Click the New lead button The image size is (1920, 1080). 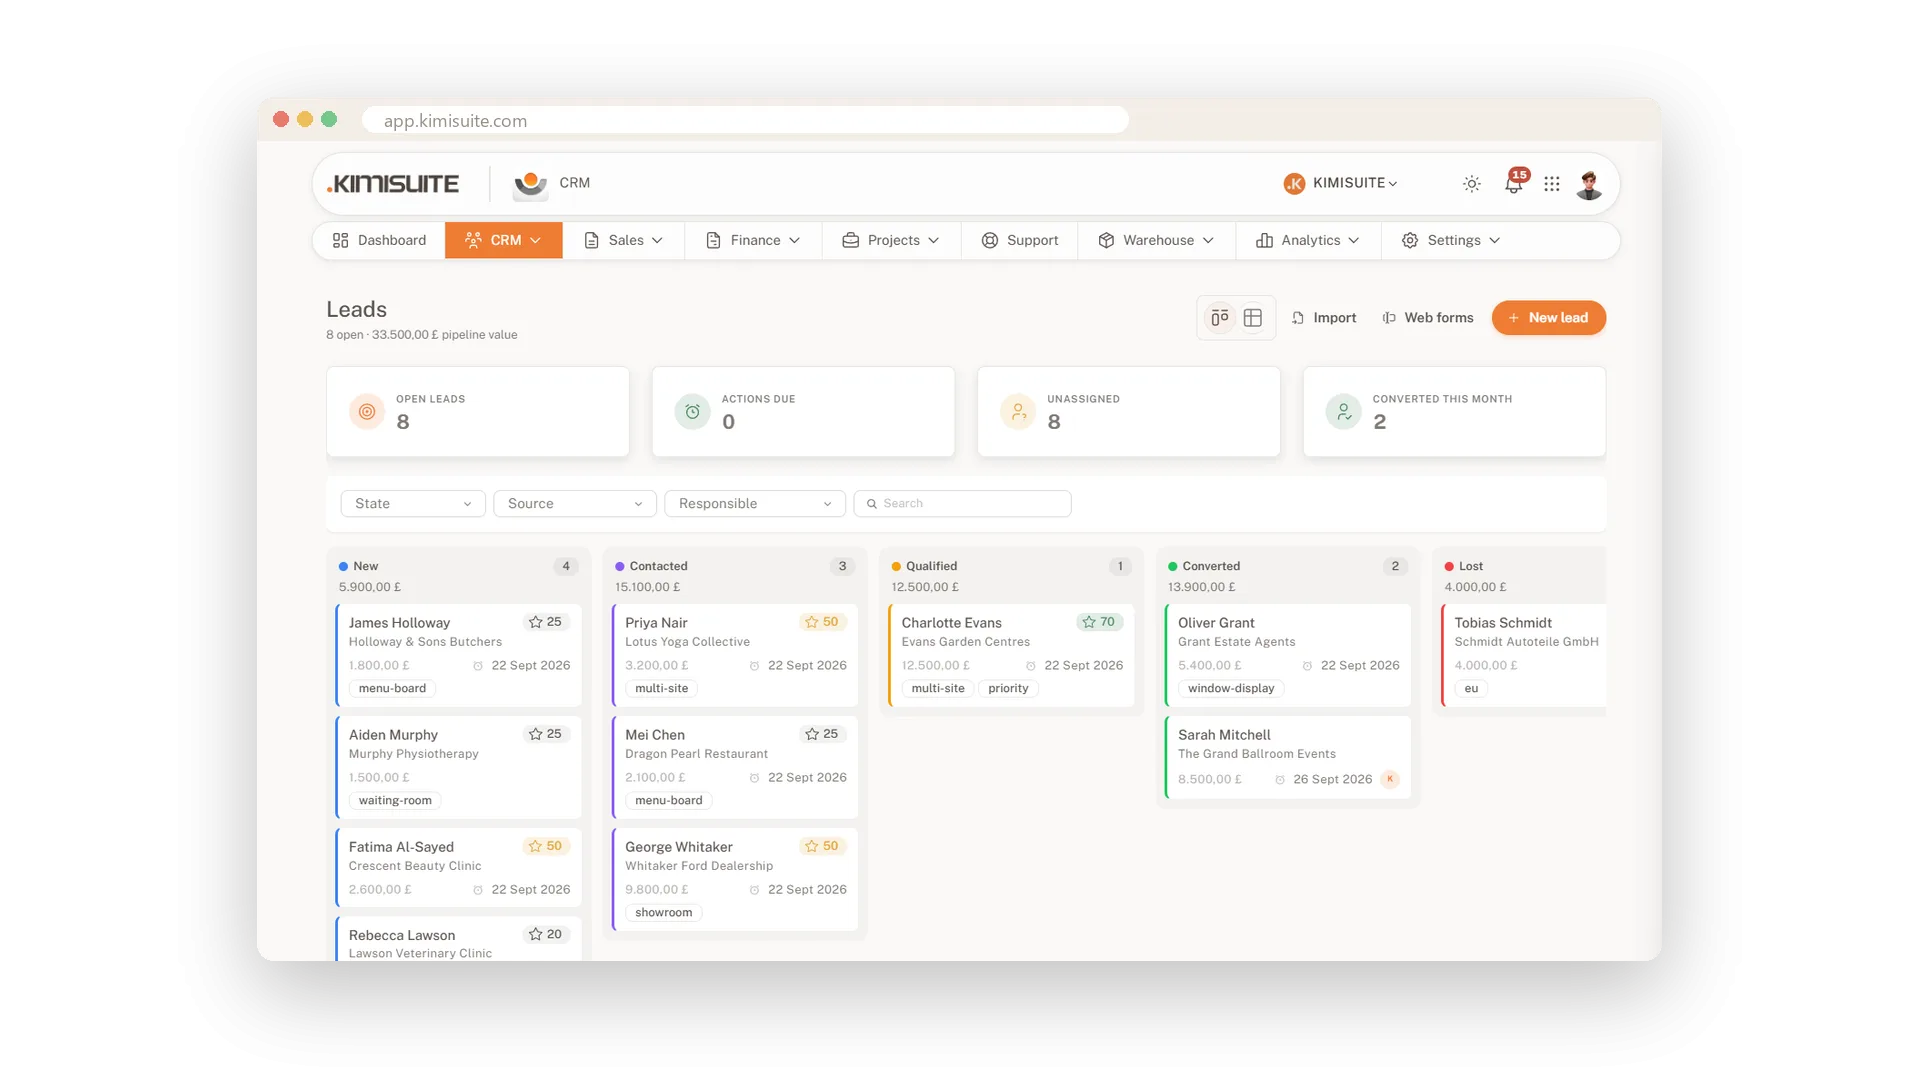(1548, 318)
